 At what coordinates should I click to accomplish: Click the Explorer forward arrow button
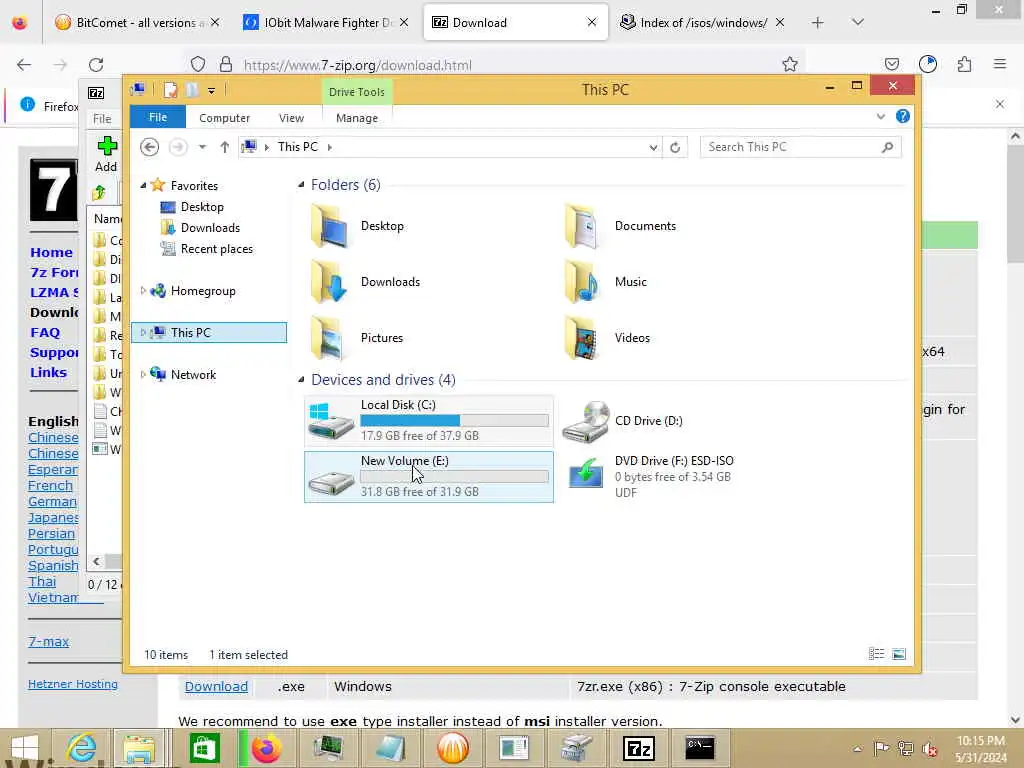[178, 147]
